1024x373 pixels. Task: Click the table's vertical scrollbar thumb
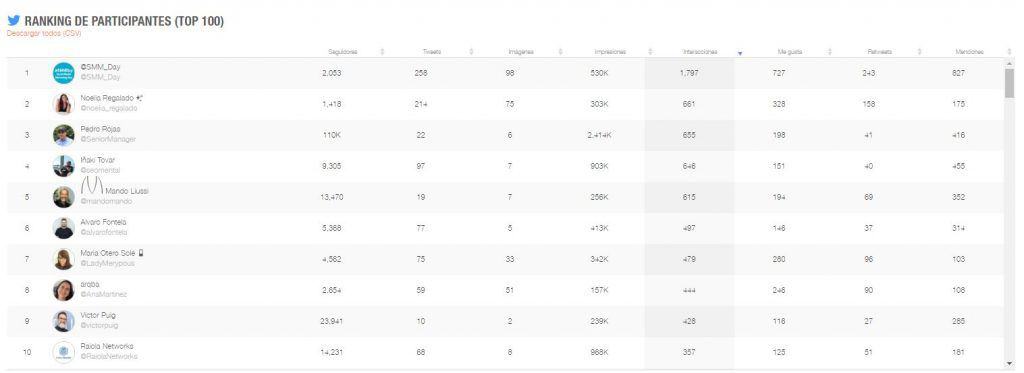pos(1010,83)
